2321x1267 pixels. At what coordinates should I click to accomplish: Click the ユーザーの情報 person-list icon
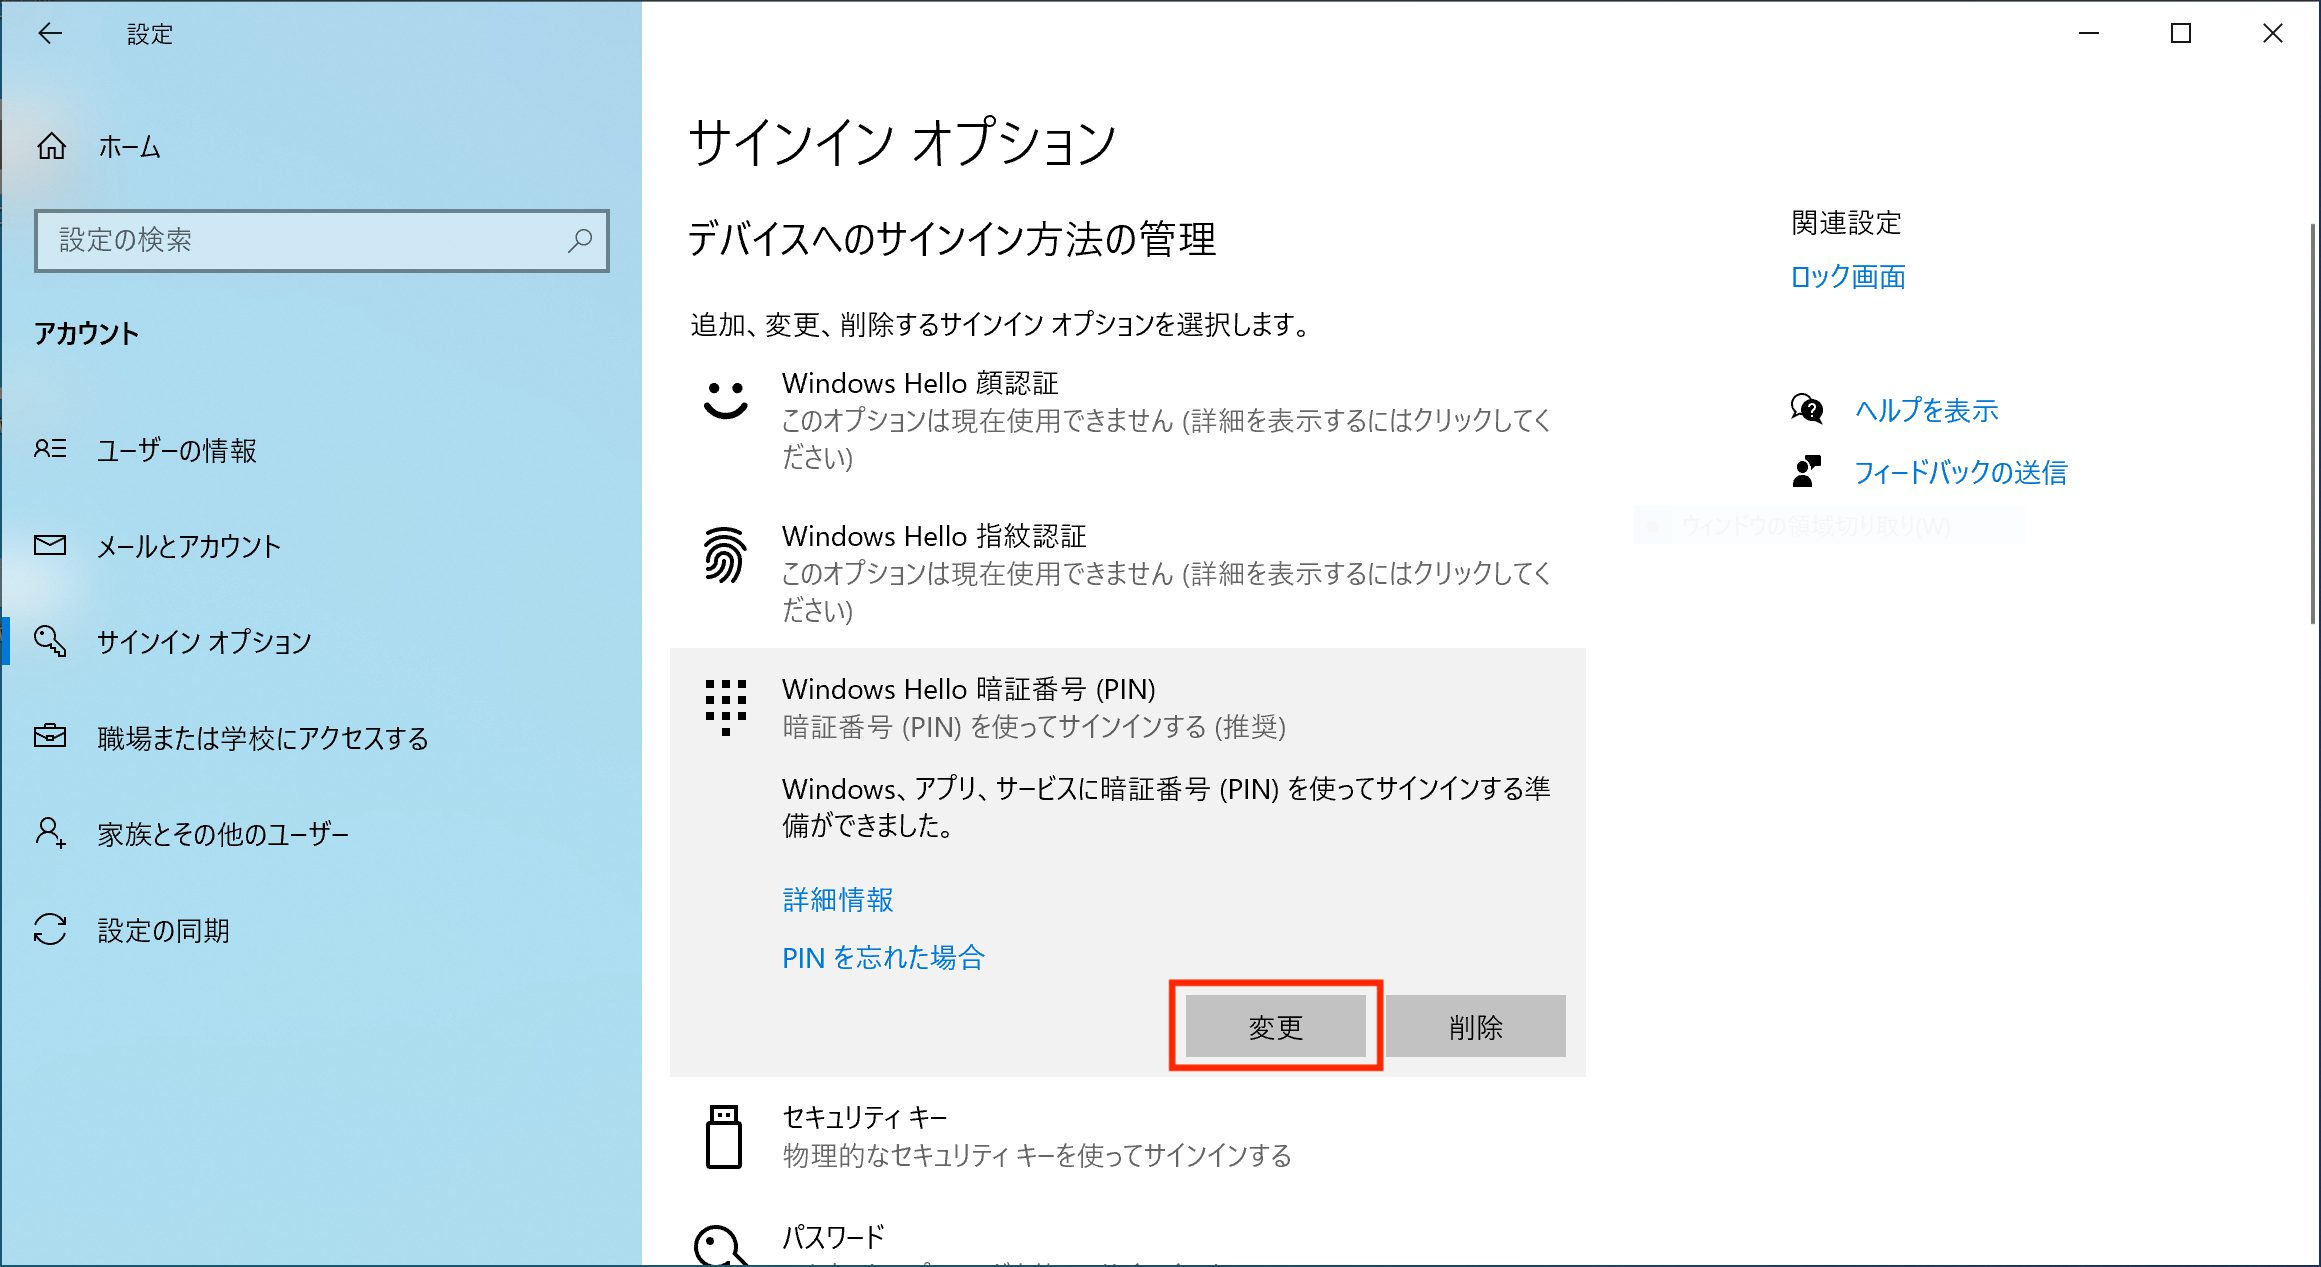coord(50,449)
